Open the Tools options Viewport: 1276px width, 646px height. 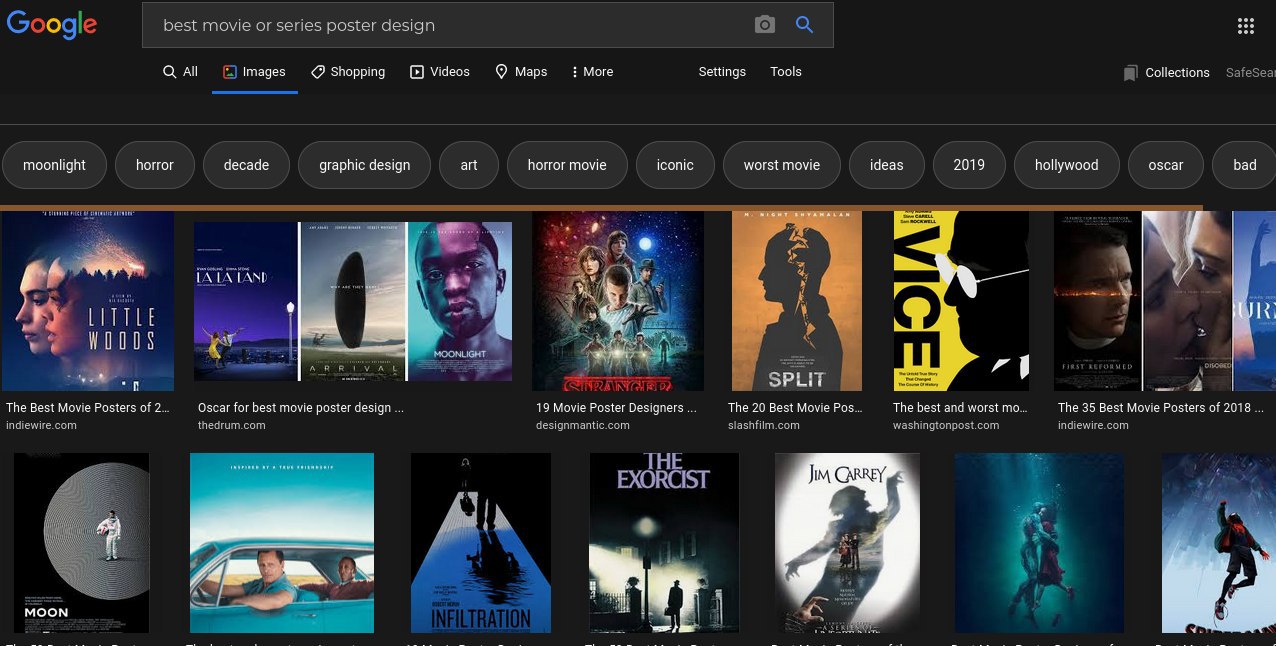pyautogui.click(x=786, y=72)
